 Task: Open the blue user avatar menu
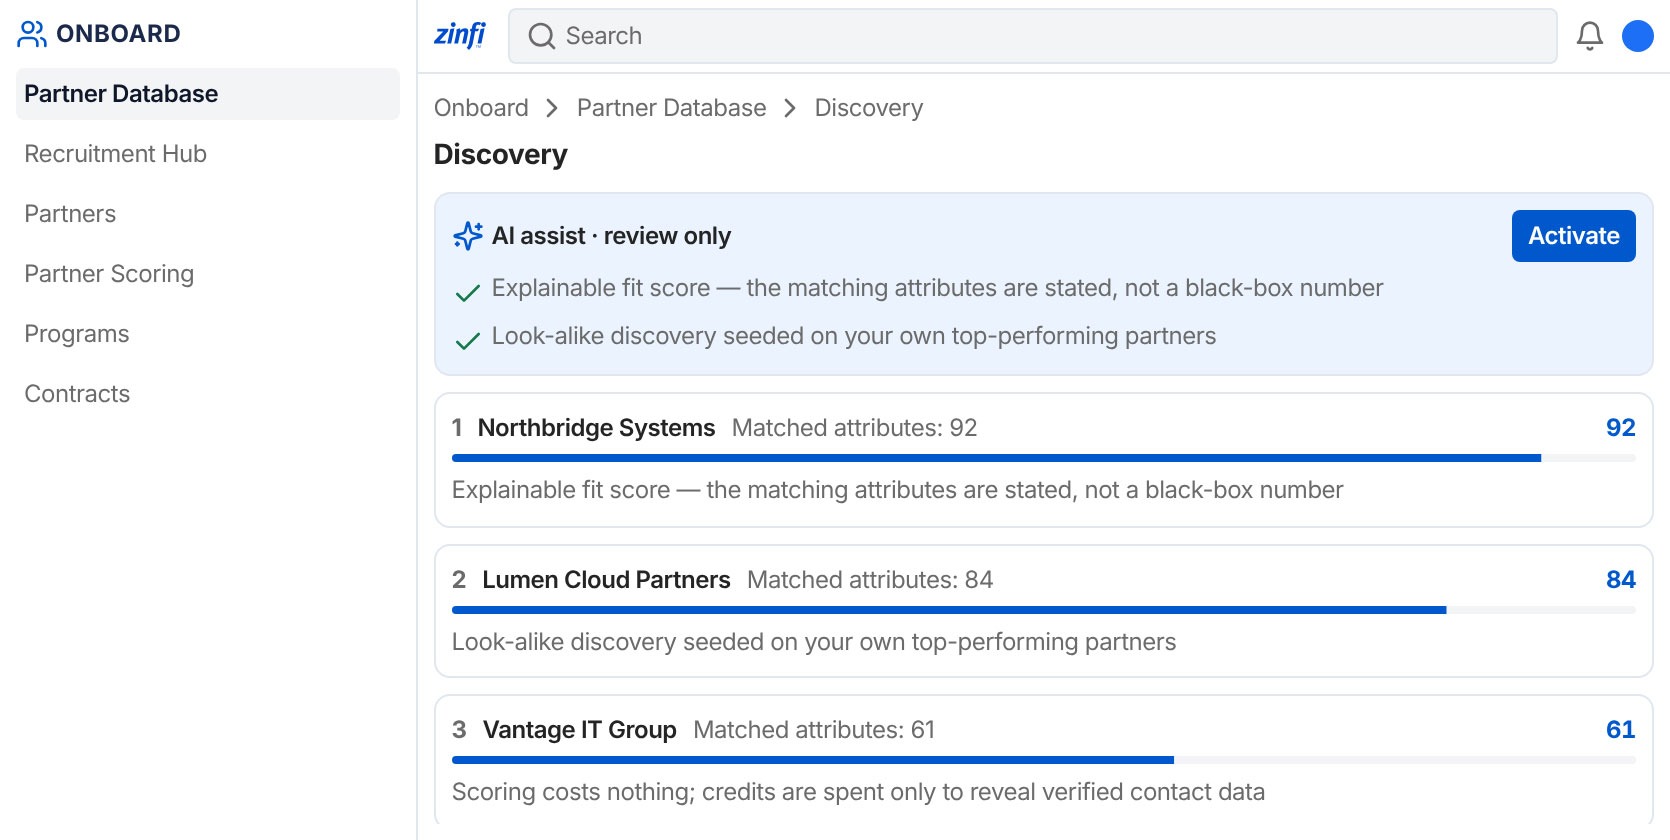1638,36
